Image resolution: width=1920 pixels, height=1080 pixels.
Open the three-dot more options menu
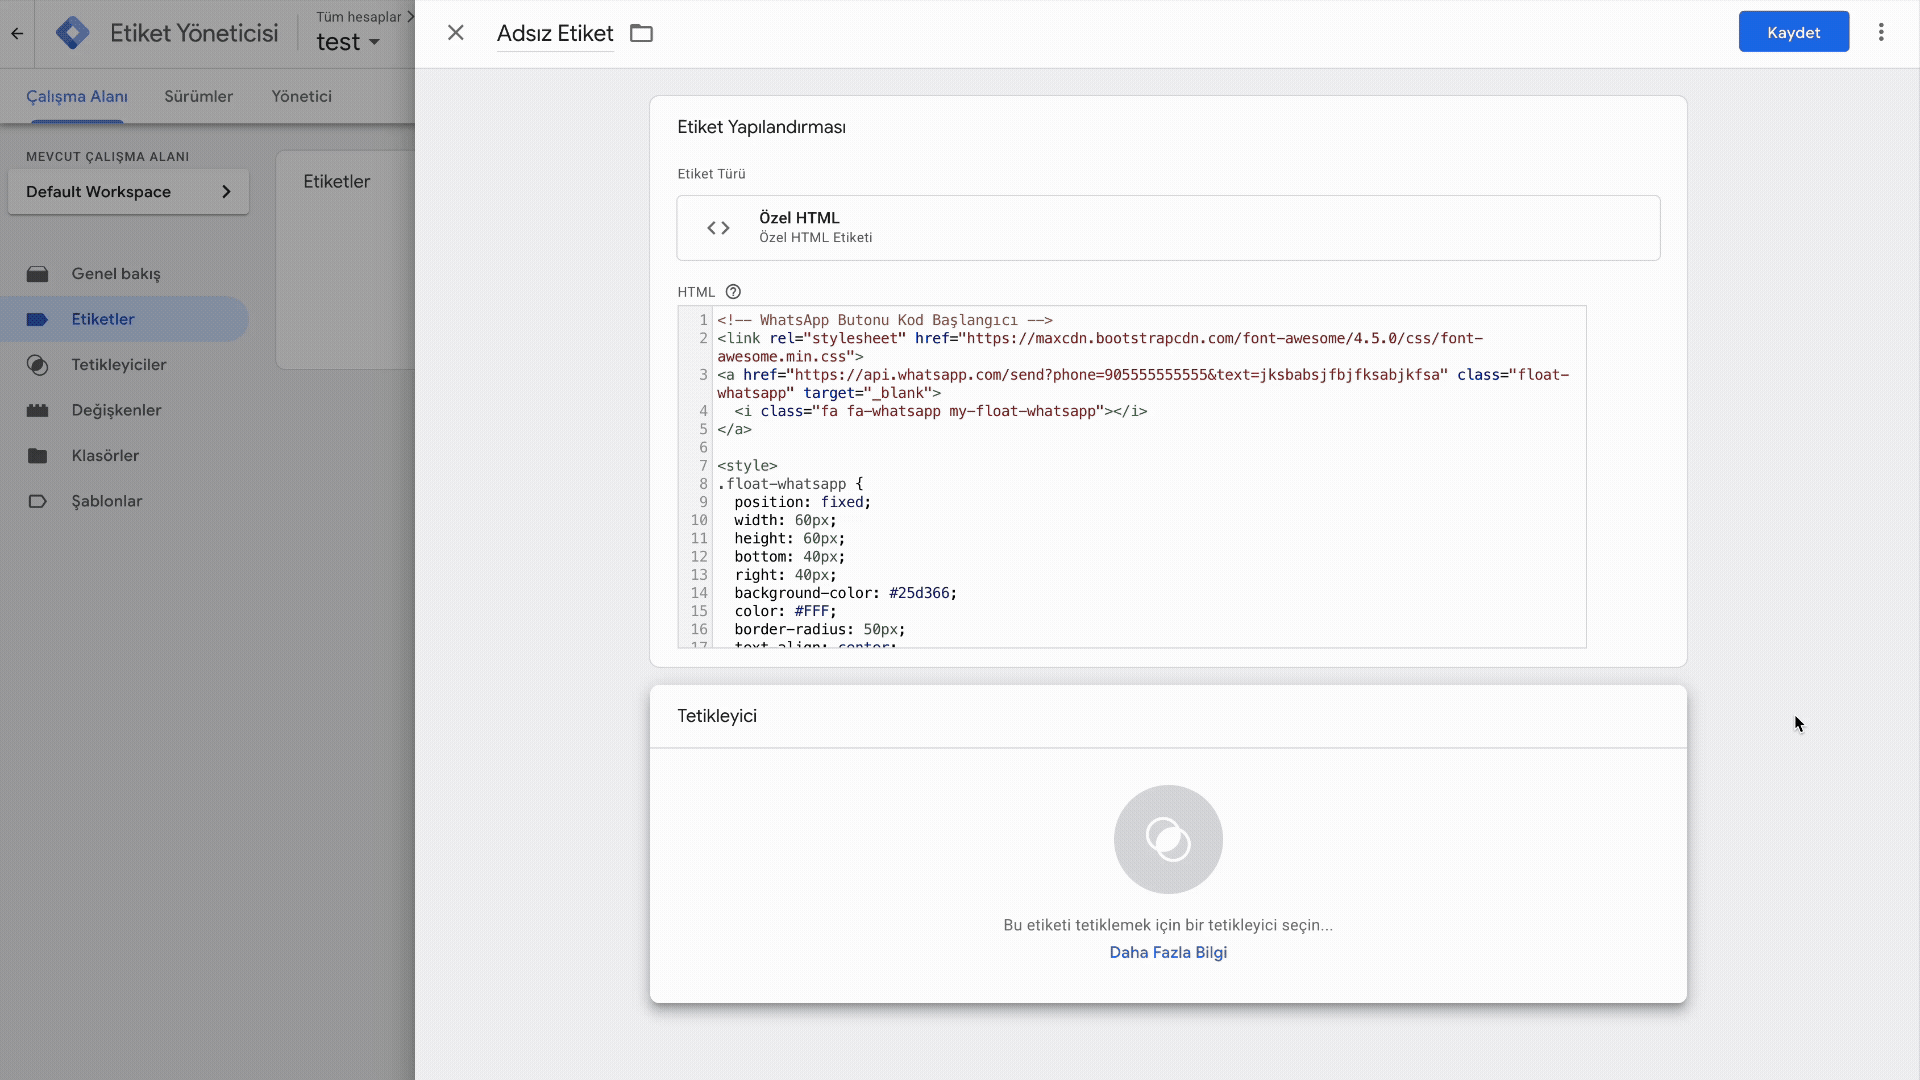(x=1881, y=32)
